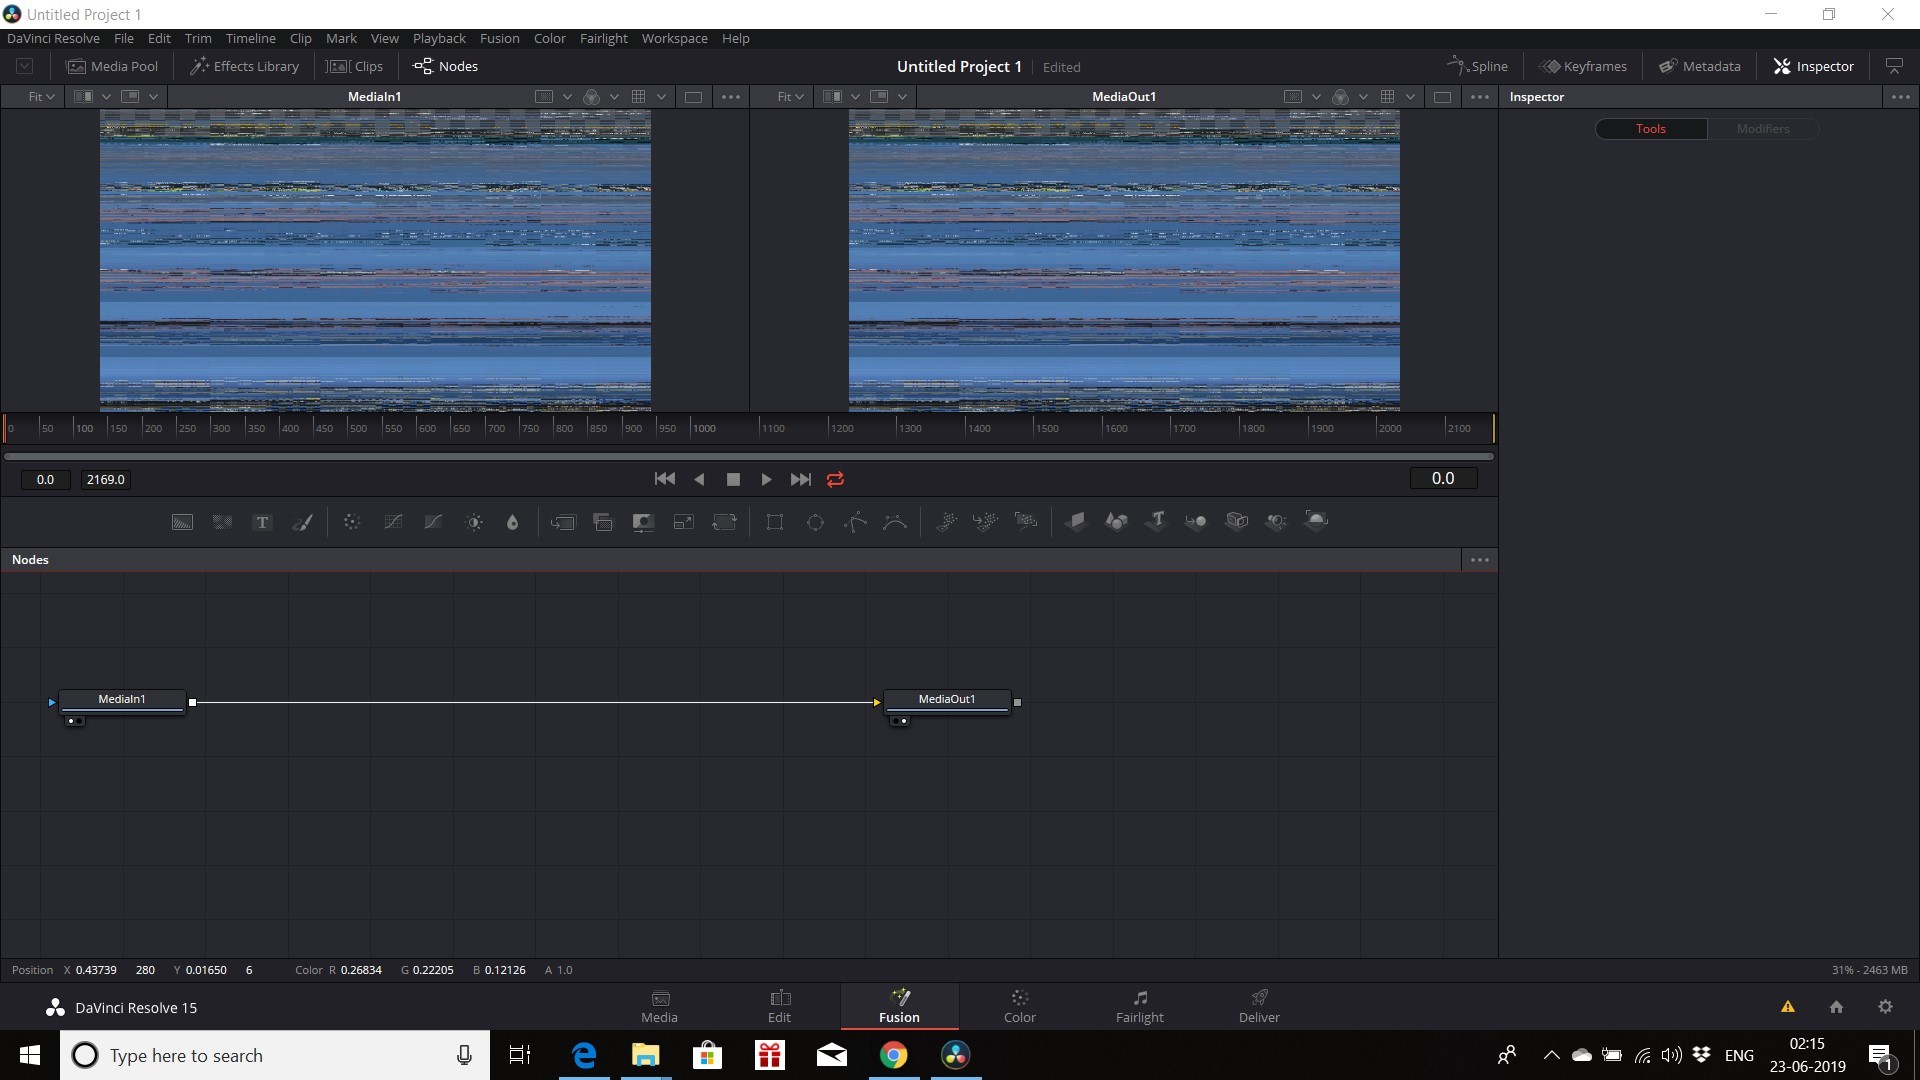
Task: Open Fit zoom dropdown in MediaIn1 viewer
Action: point(41,97)
